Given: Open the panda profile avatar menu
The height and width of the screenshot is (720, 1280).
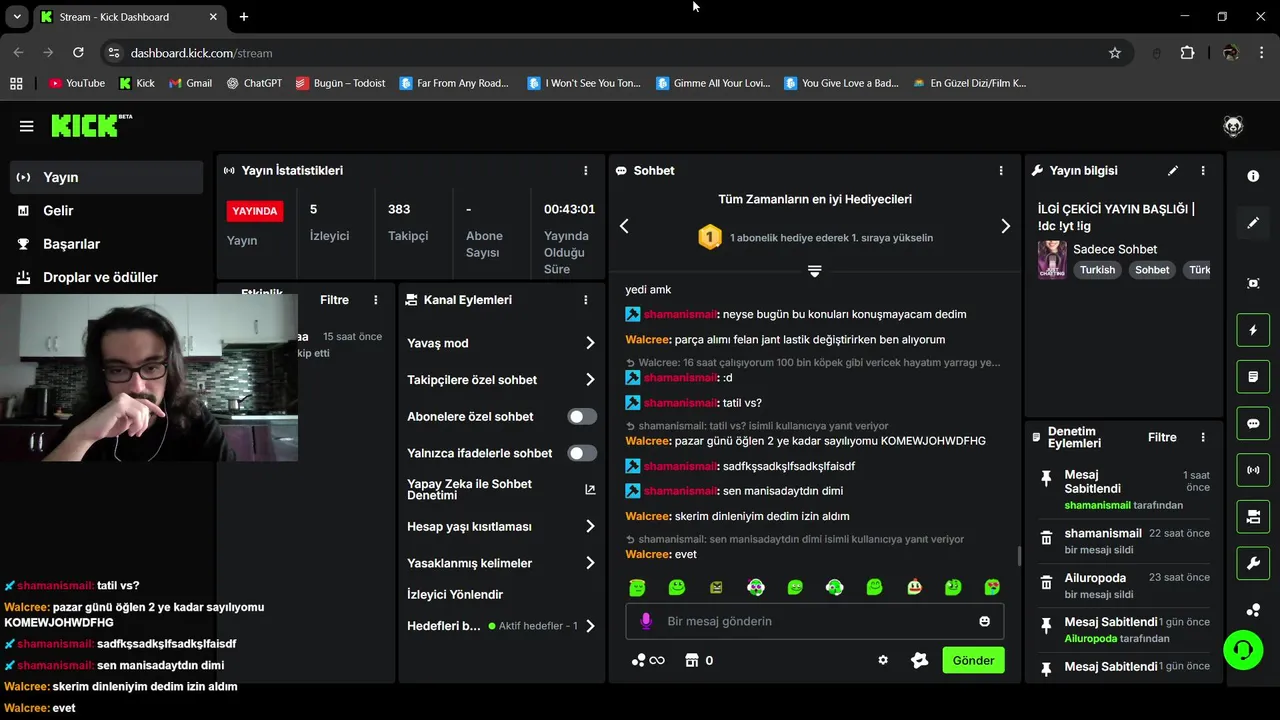Looking at the screenshot, I should [1233, 126].
